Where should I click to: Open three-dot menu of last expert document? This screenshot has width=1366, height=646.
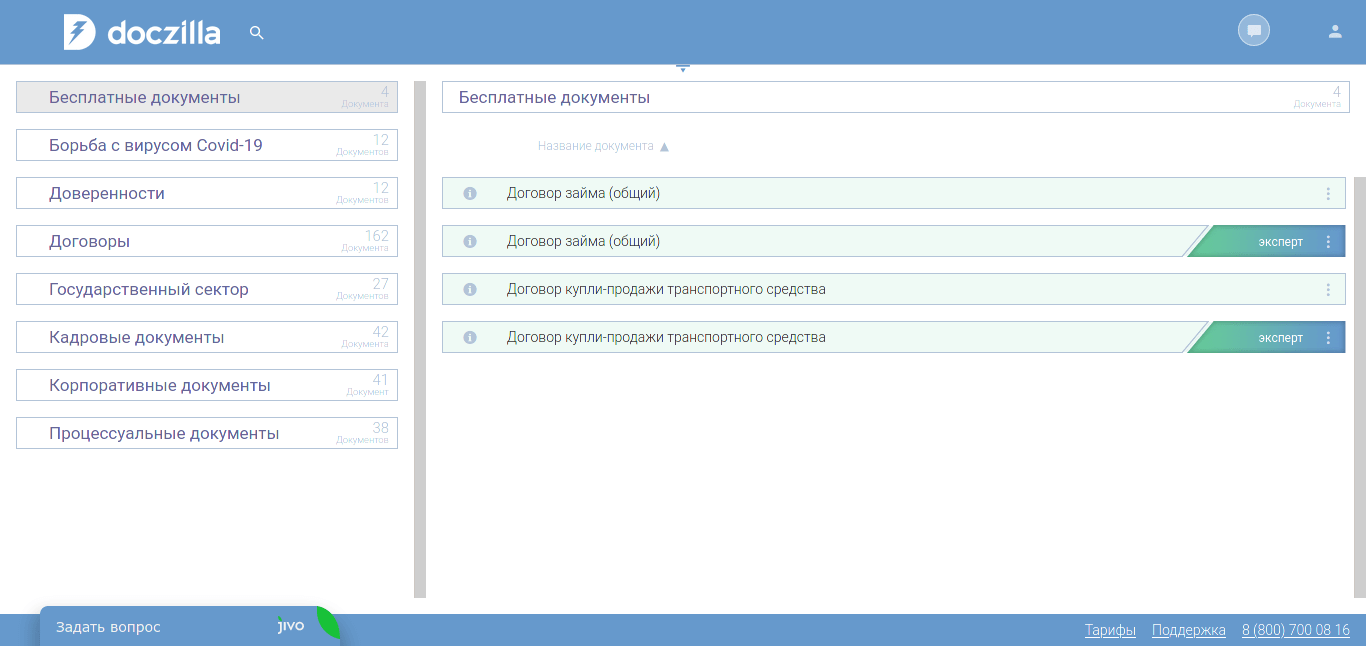(x=1328, y=338)
